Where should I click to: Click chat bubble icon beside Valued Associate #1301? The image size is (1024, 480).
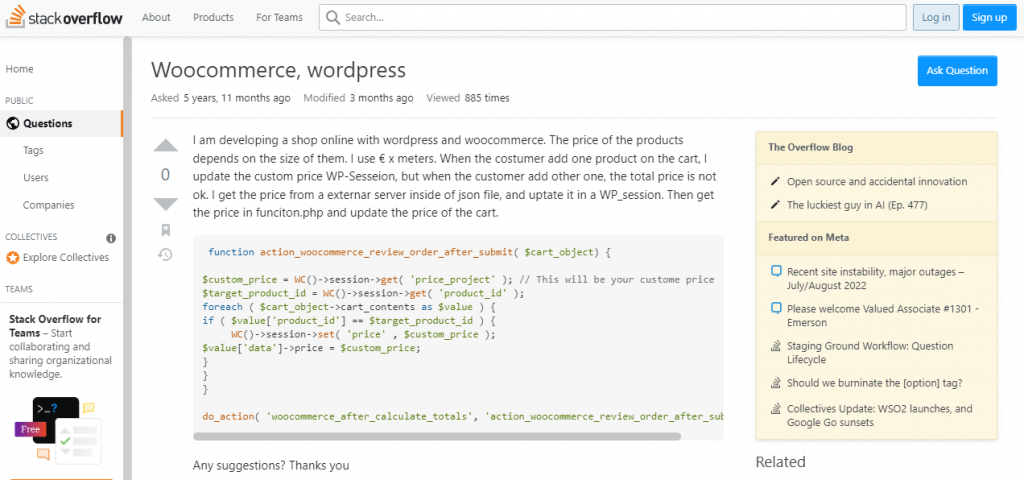point(776,308)
